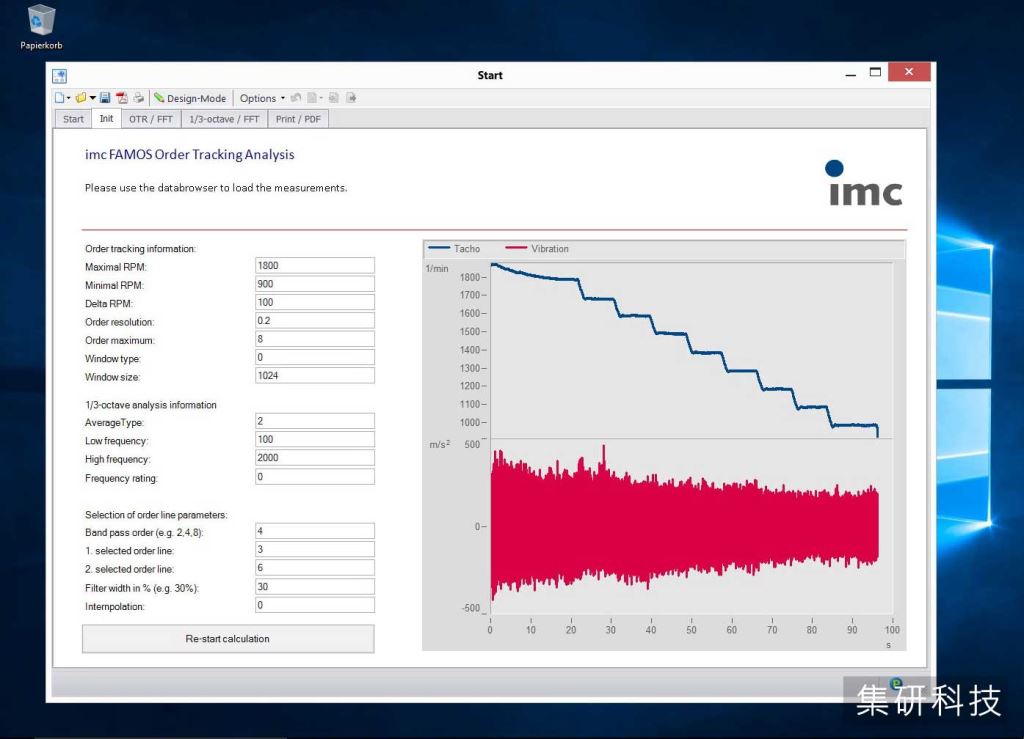
Task: Click the Delta RPM input field
Action: click(x=314, y=302)
